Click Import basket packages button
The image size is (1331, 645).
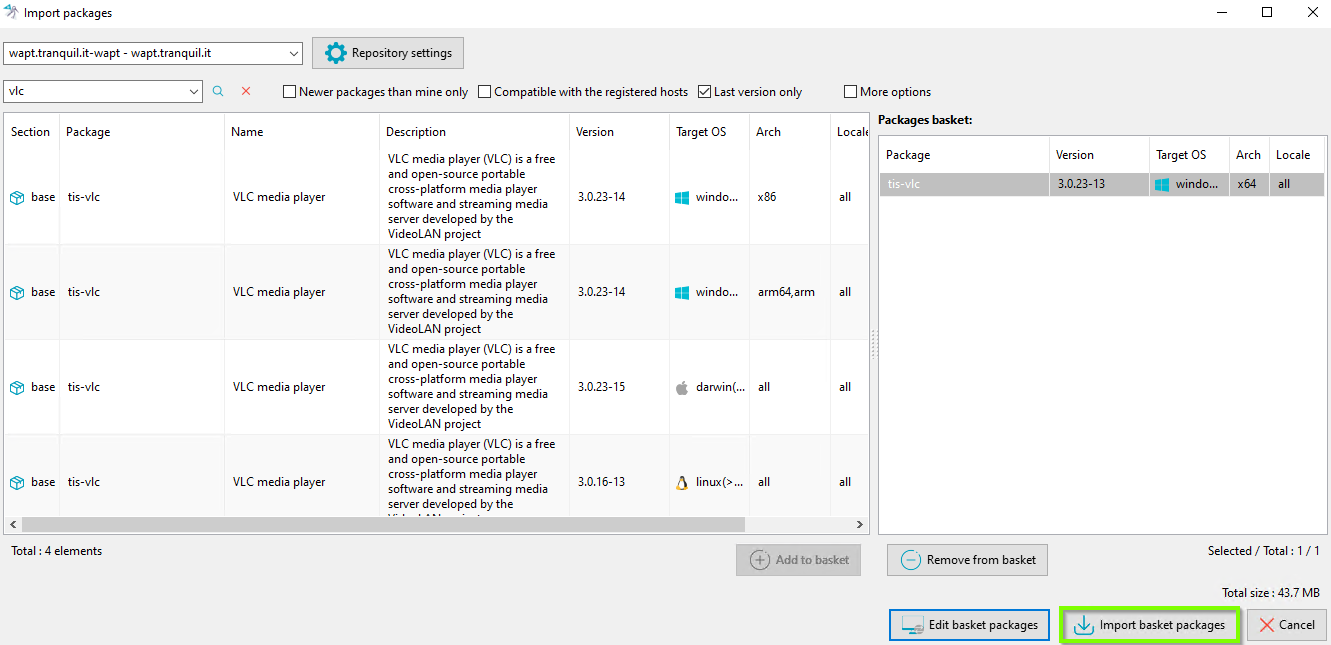tap(1149, 625)
